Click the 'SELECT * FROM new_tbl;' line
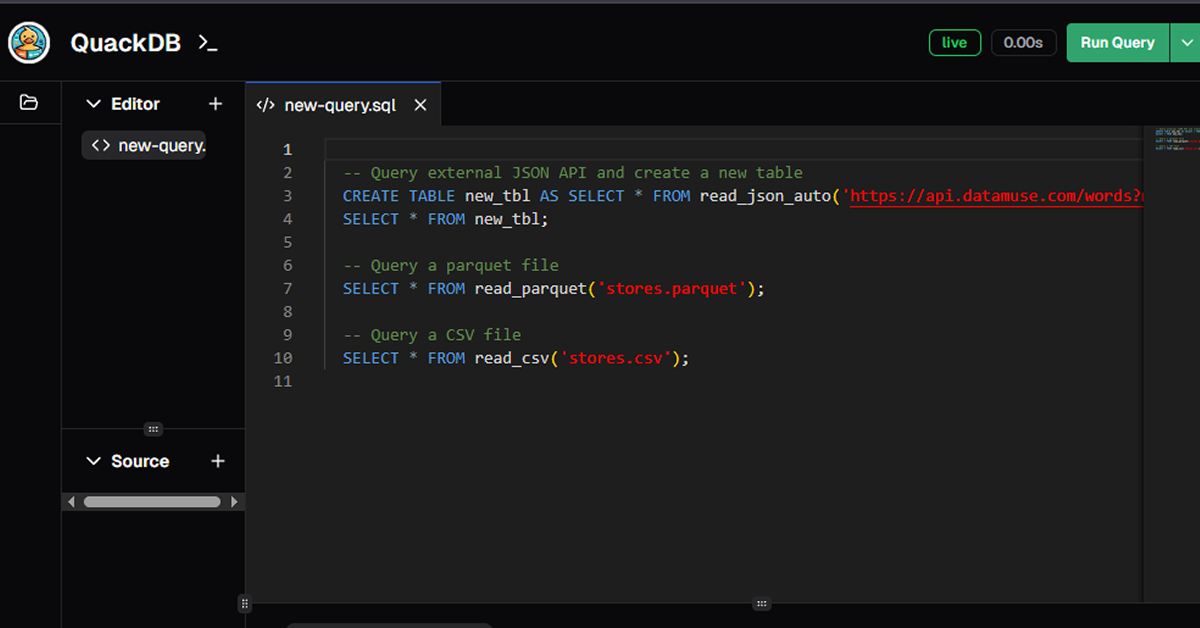Viewport: 1200px width, 628px height. click(446, 219)
